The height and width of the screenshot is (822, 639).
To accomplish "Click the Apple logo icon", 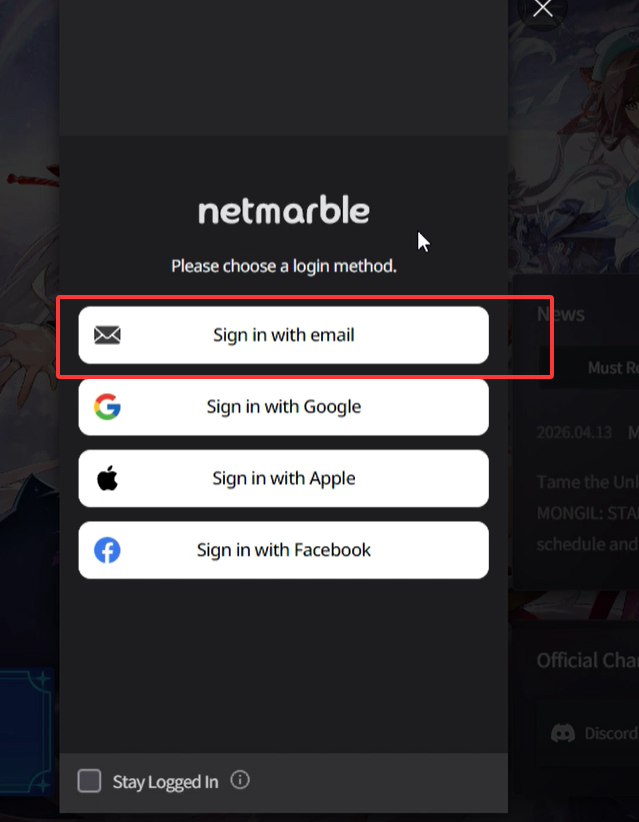I will coord(107,478).
